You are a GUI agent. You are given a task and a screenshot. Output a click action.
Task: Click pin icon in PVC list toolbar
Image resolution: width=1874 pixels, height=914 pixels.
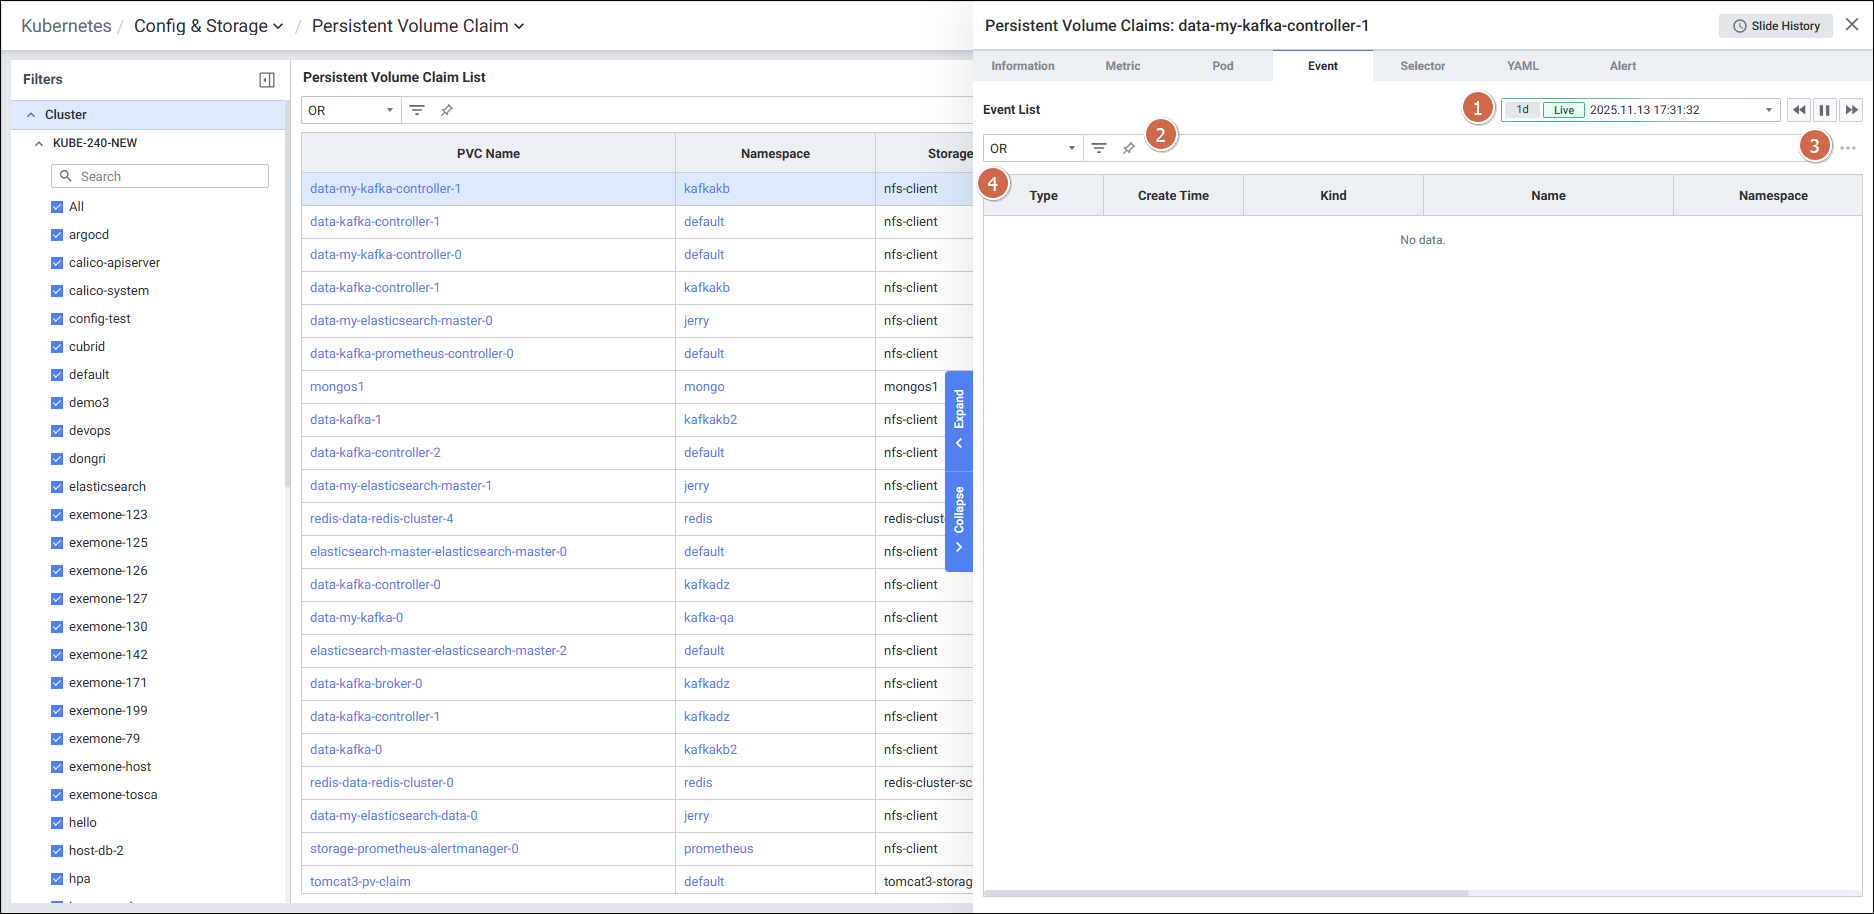click(x=447, y=110)
